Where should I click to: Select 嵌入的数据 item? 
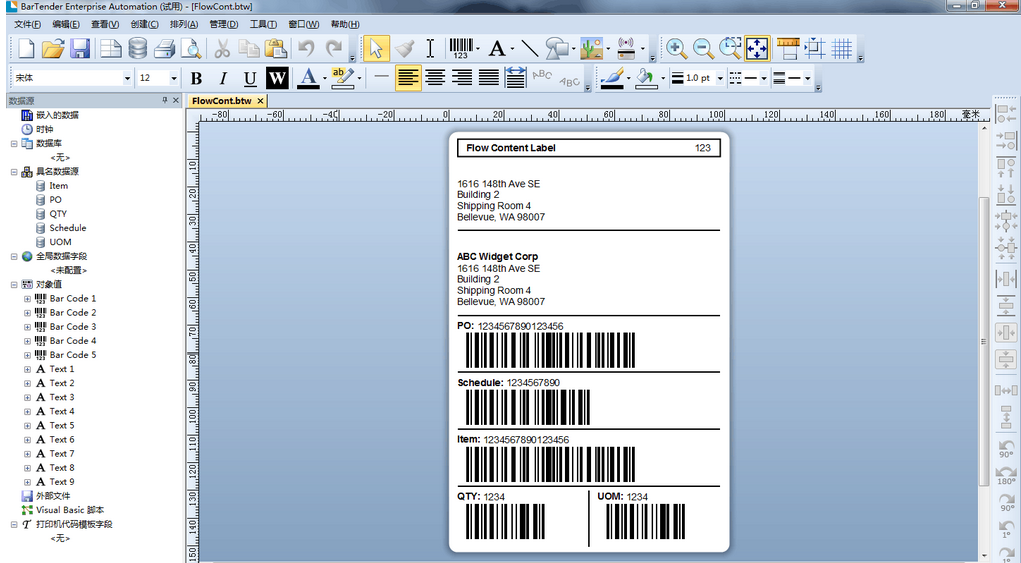[x=57, y=115]
